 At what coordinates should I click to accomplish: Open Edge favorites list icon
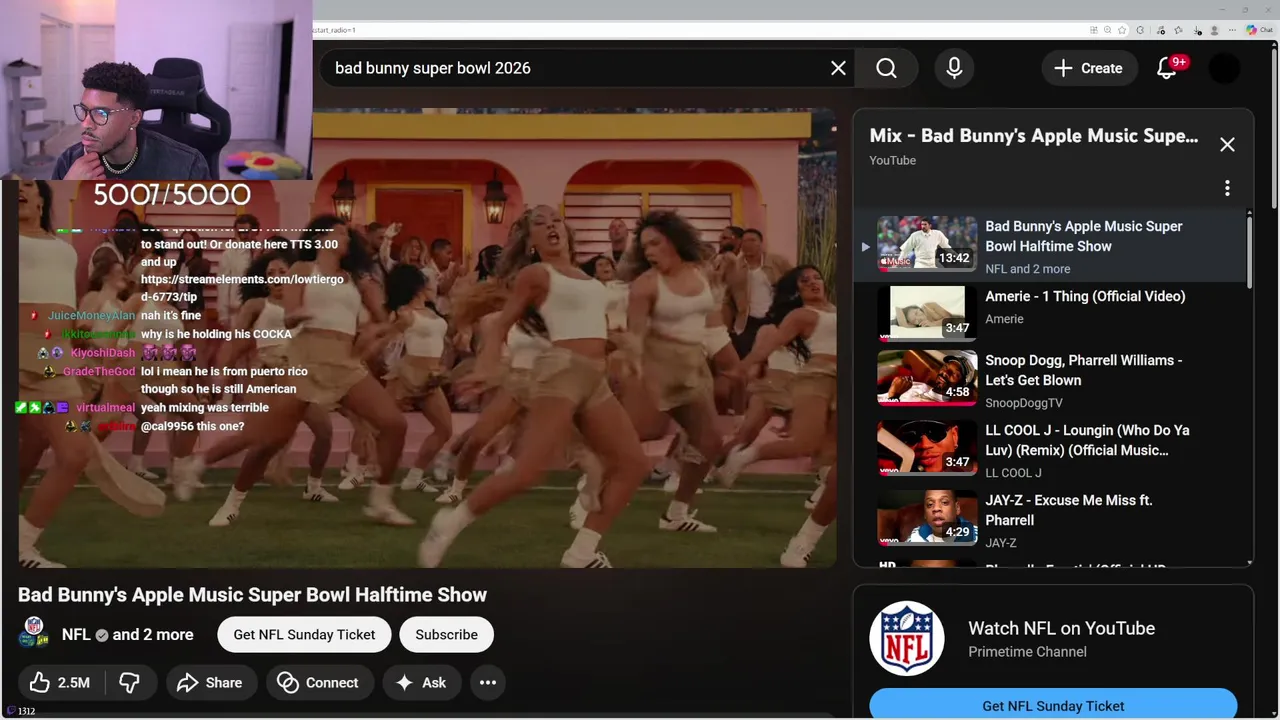tap(1178, 30)
